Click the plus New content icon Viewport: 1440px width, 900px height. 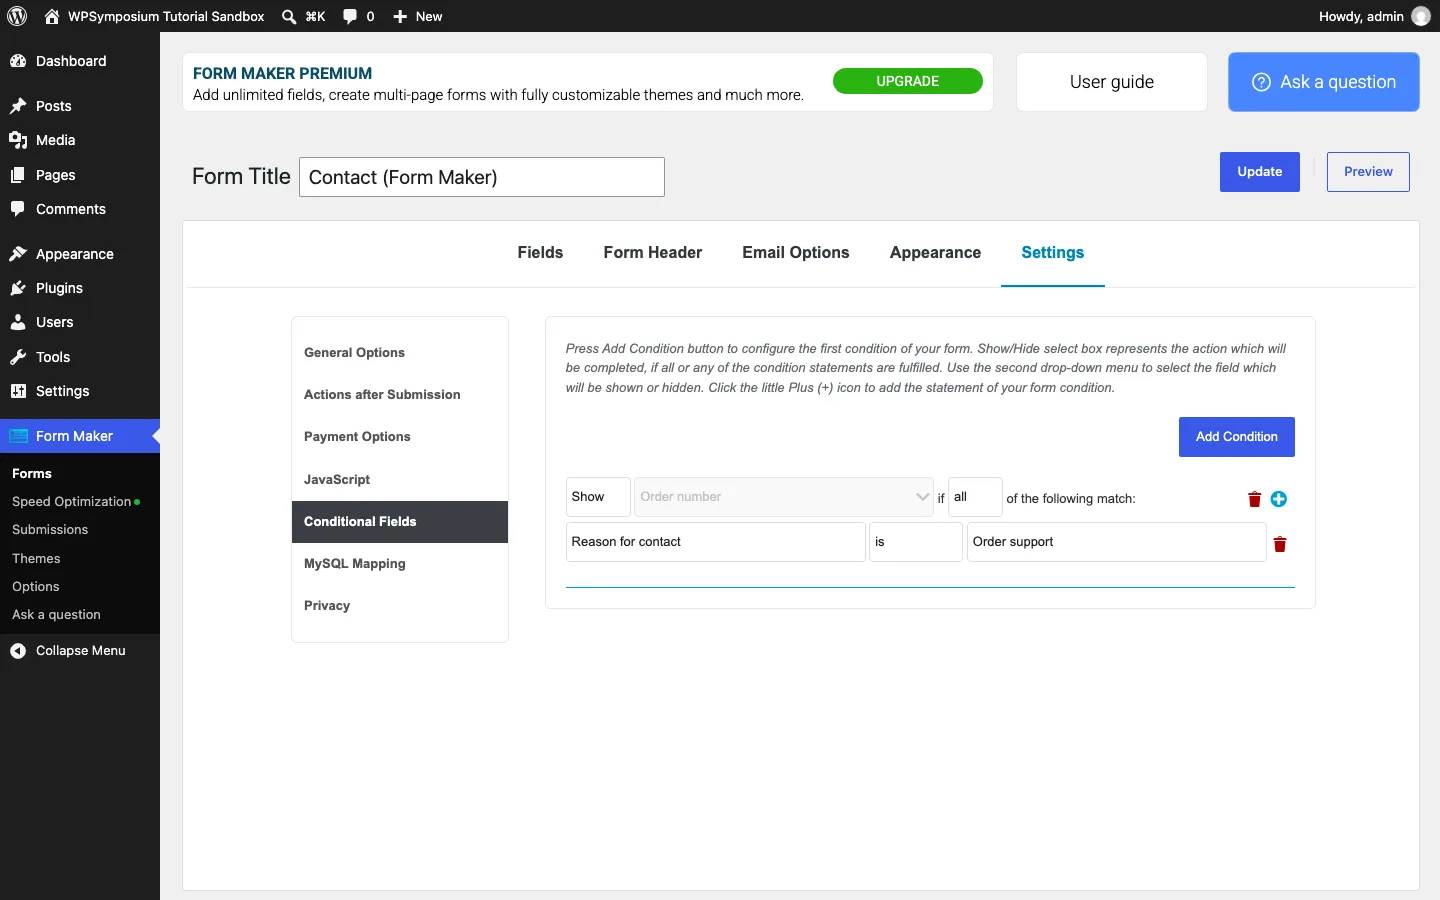[x=400, y=16]
